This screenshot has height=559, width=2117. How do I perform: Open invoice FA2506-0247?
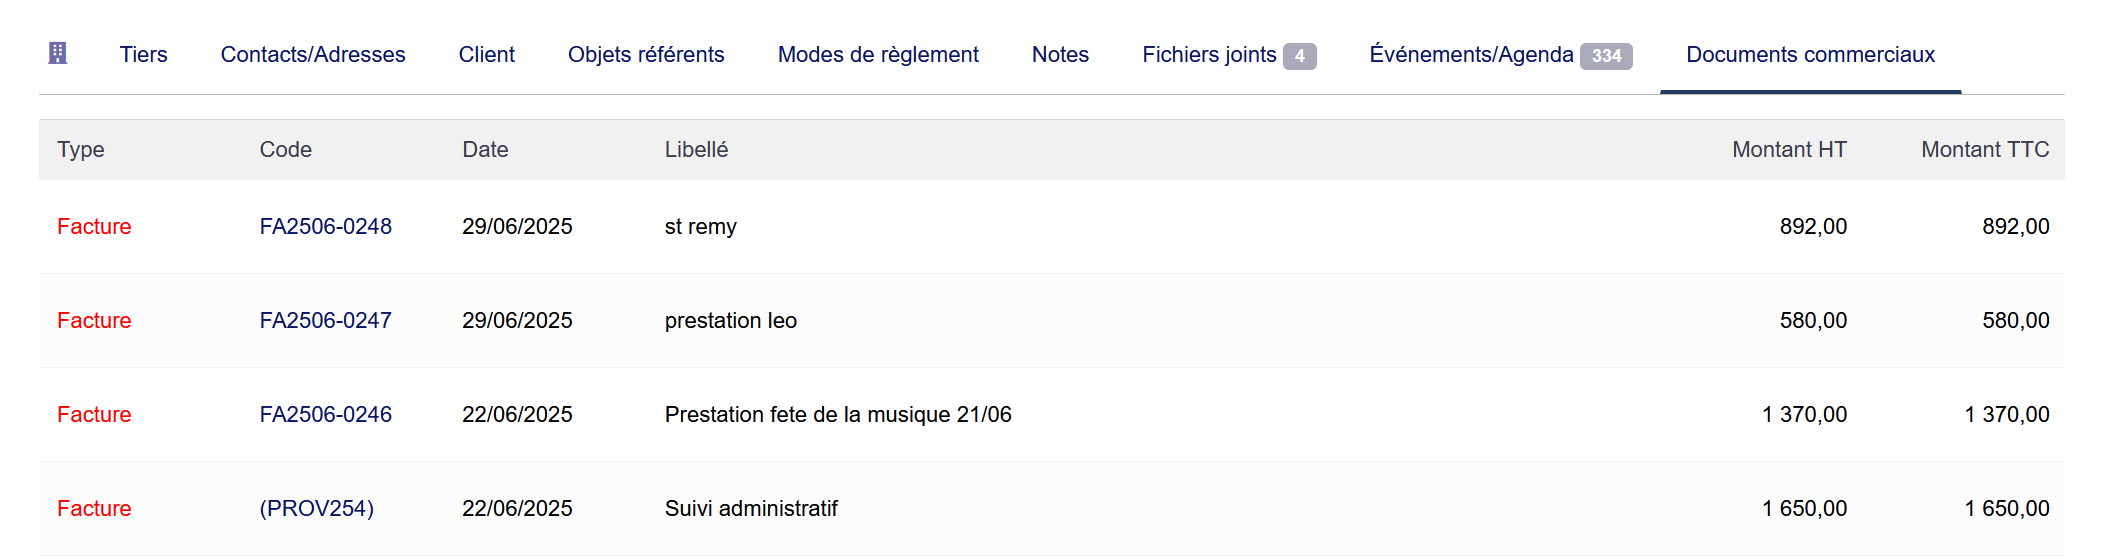326,321
